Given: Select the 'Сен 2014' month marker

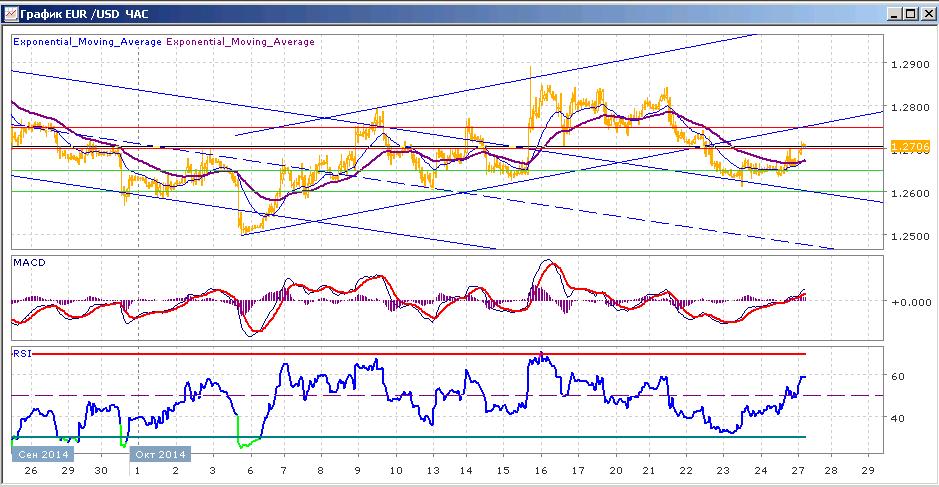Looking at the screenshot, I should point(43,454).
